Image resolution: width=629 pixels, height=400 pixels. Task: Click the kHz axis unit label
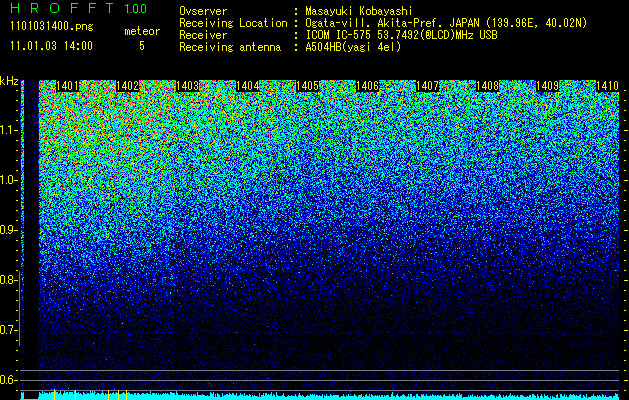point(9,81)
